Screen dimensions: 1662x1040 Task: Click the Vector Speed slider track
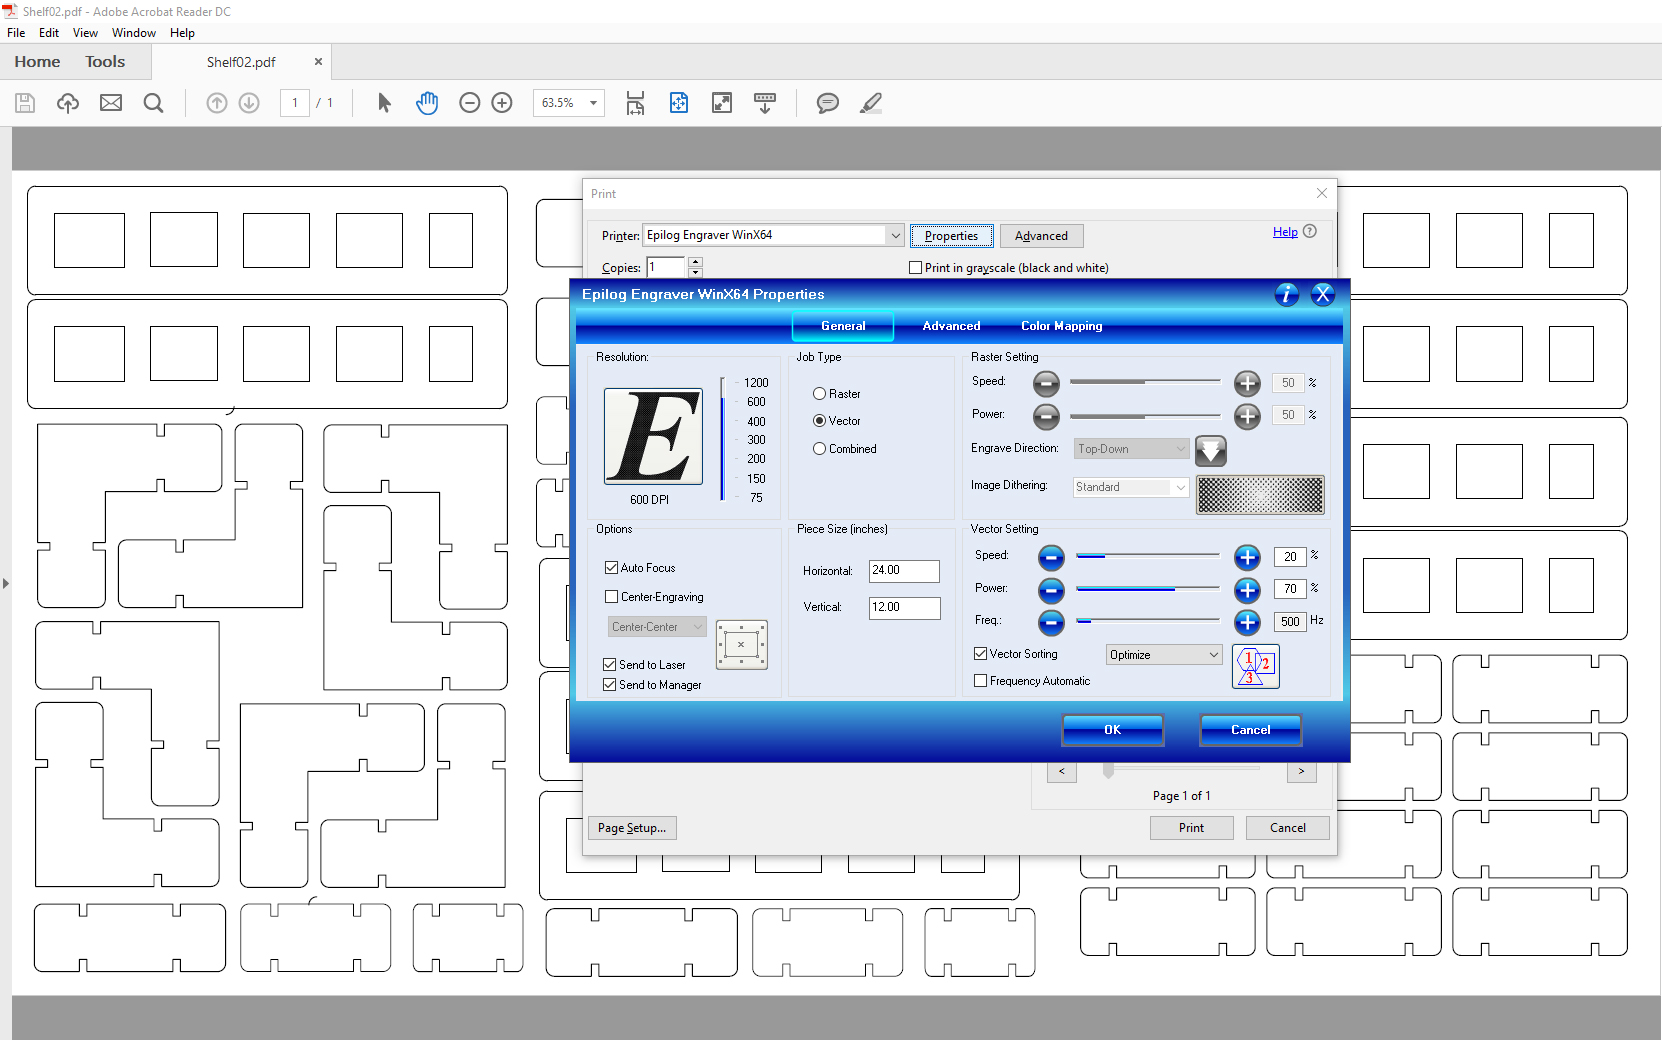point(1148,555)
